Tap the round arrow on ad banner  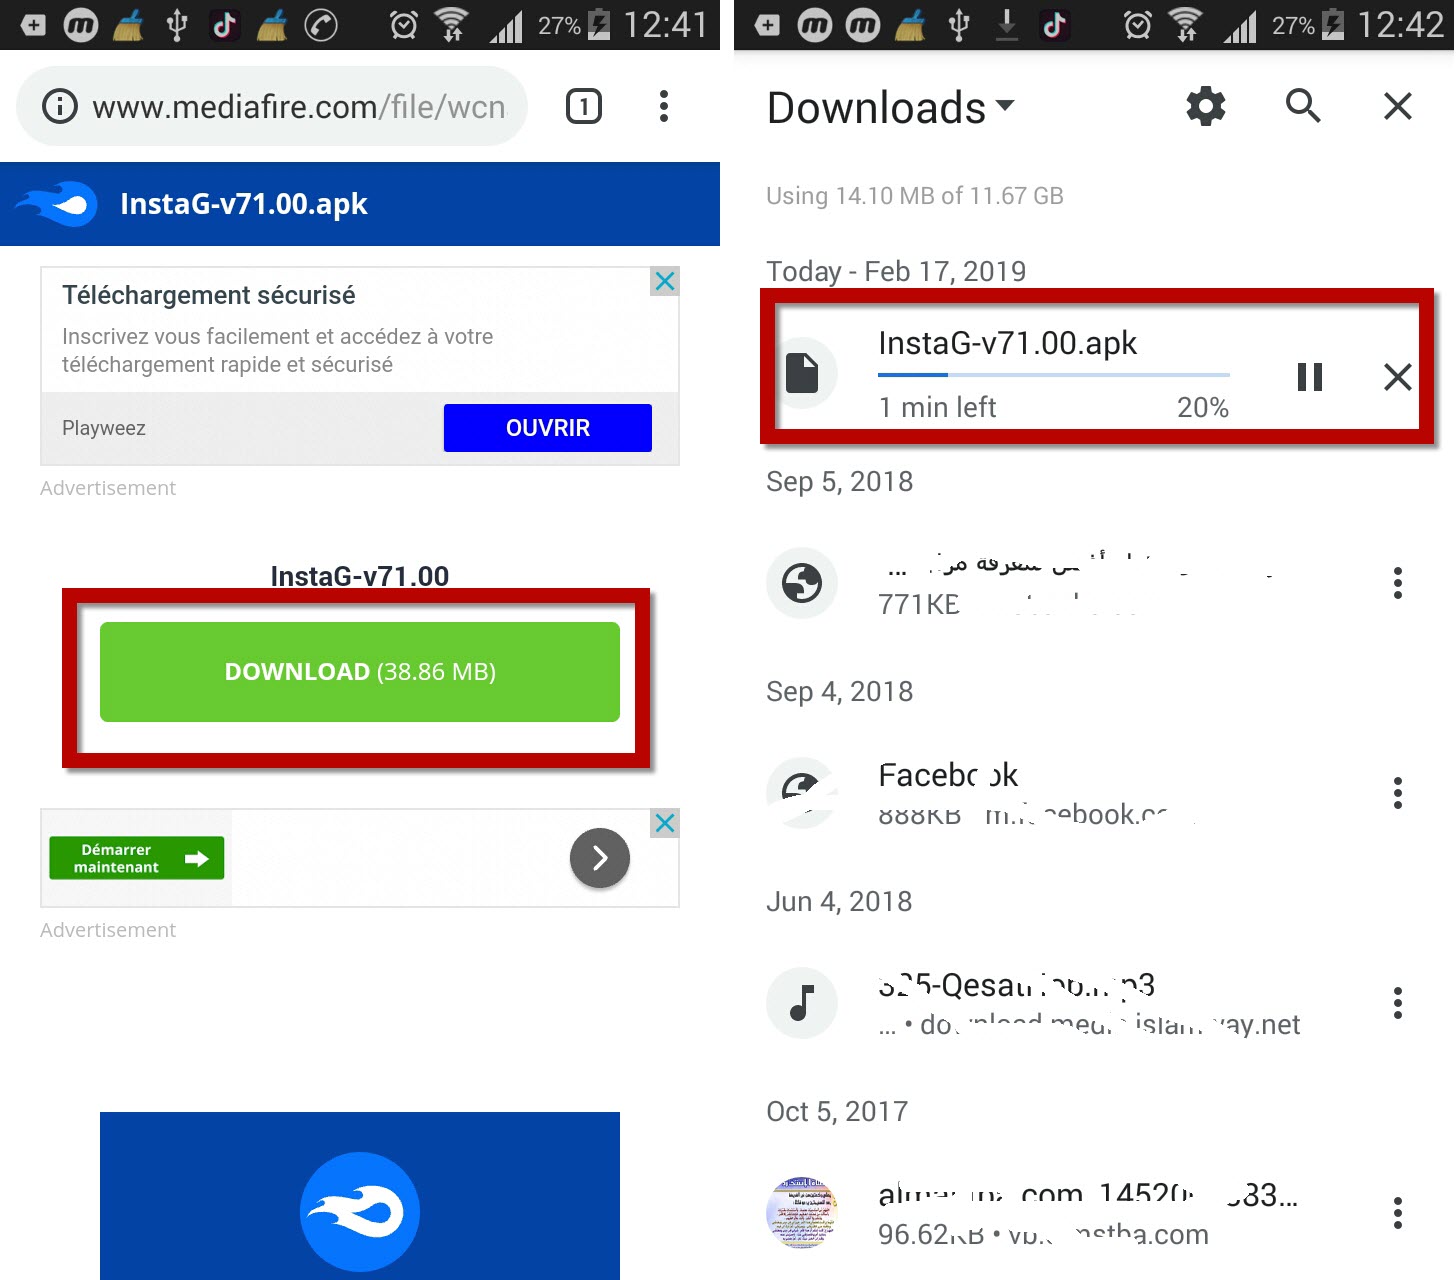[x=599, y=858]
